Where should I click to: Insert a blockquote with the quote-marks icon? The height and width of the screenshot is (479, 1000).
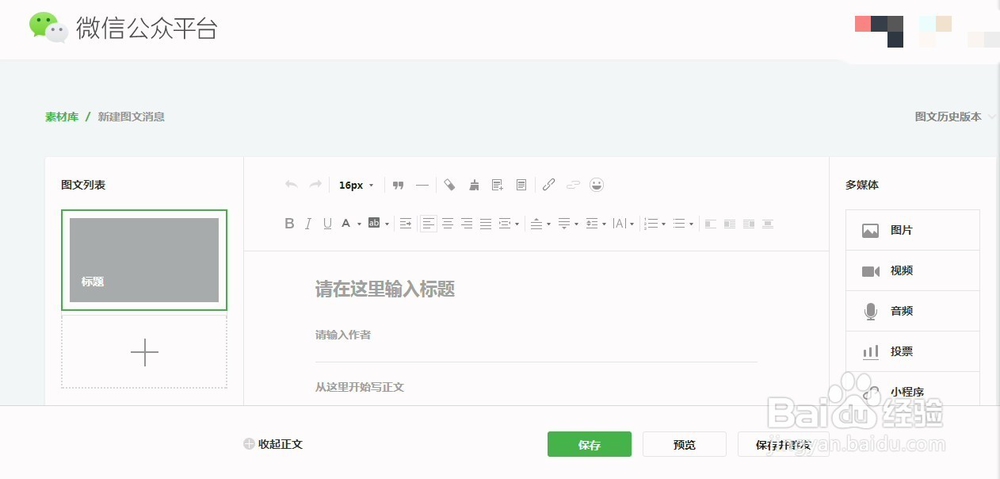[398, 185]
